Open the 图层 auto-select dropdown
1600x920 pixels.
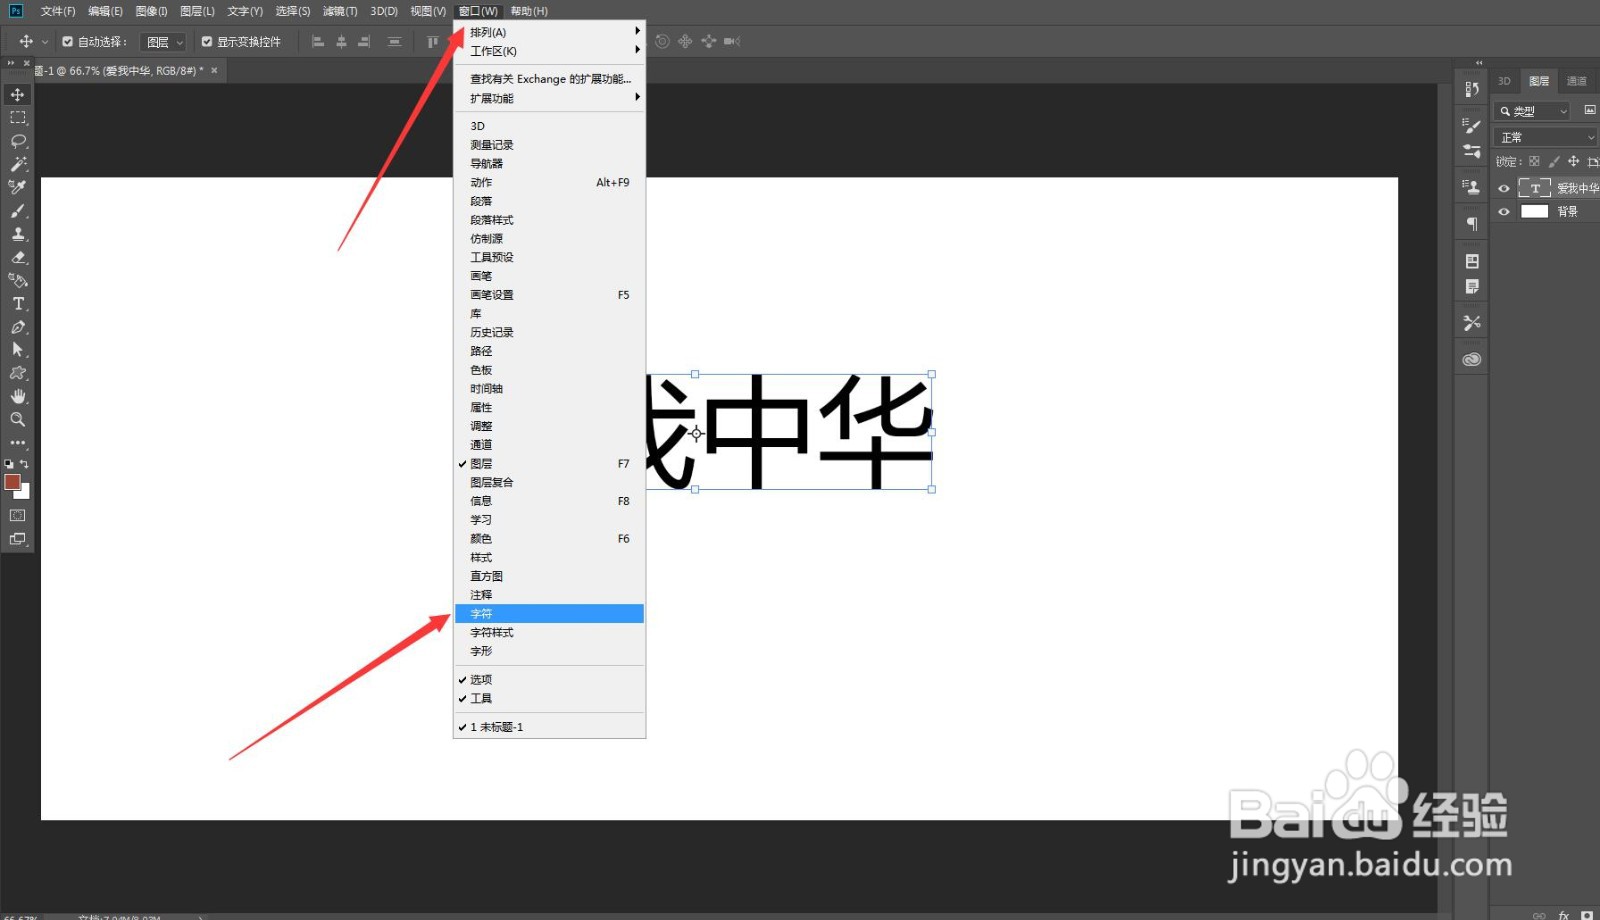[164, 42]
